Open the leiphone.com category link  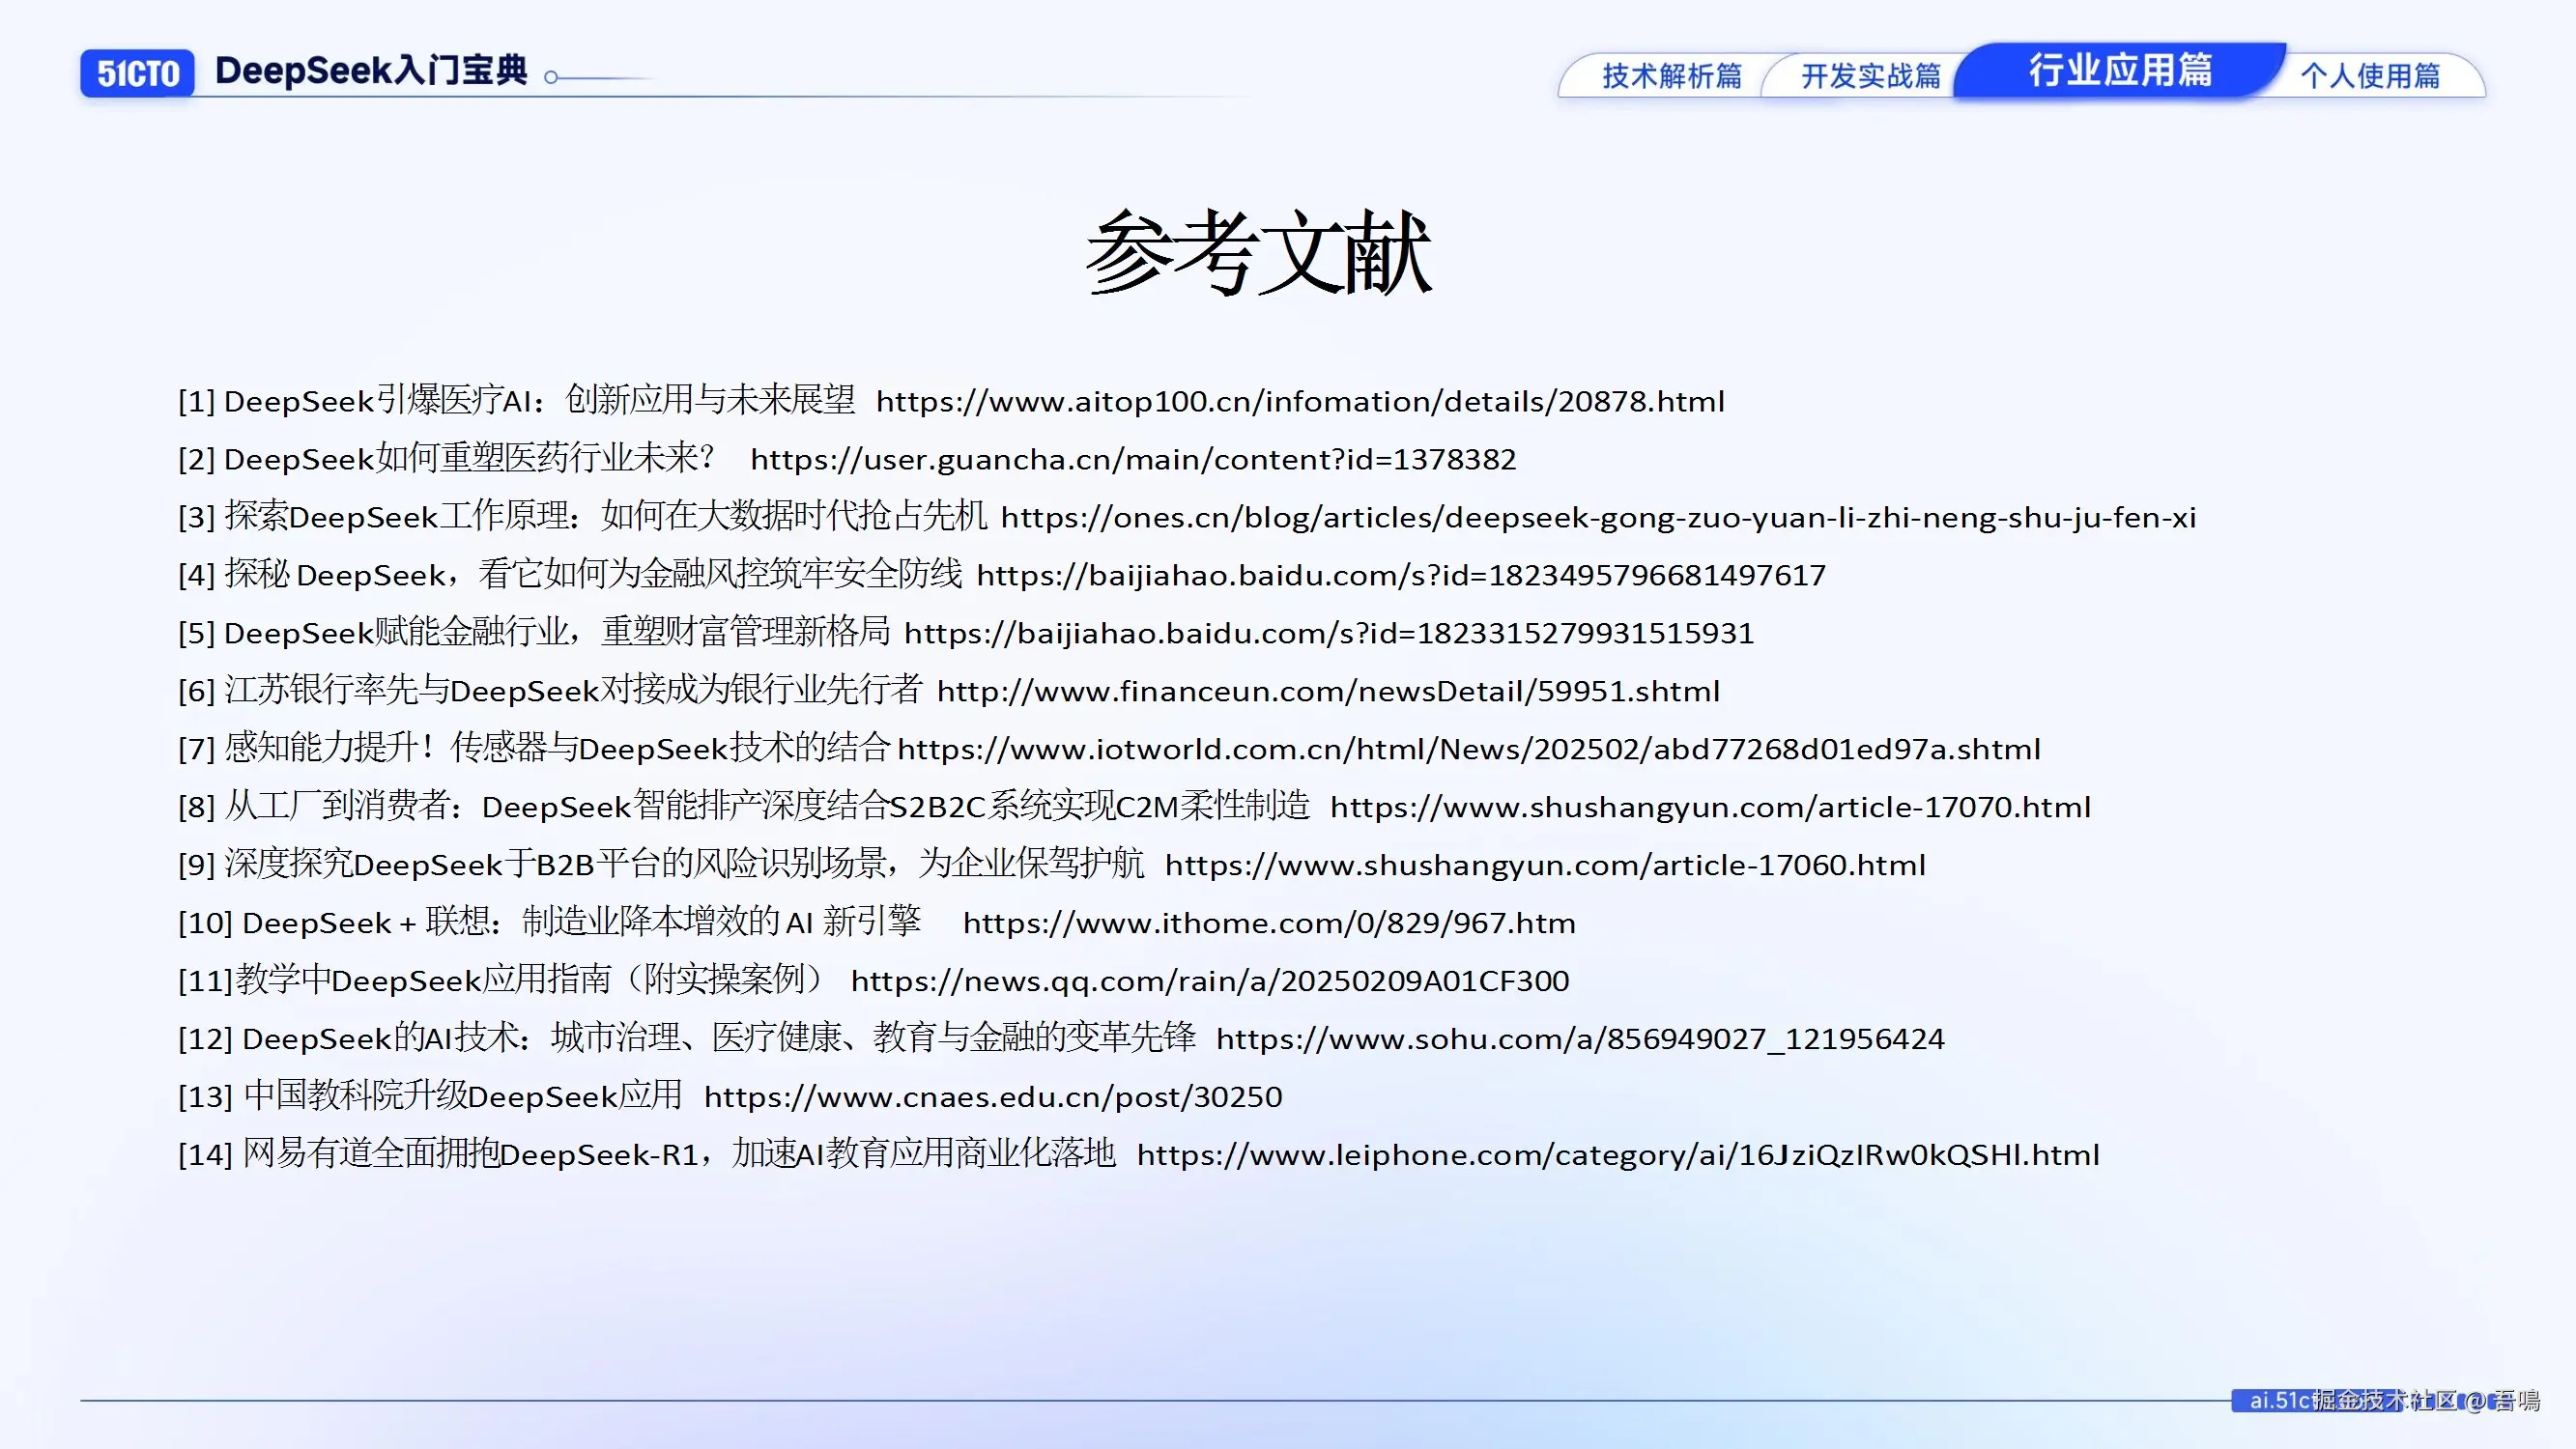click(x=1618, y=1156)
